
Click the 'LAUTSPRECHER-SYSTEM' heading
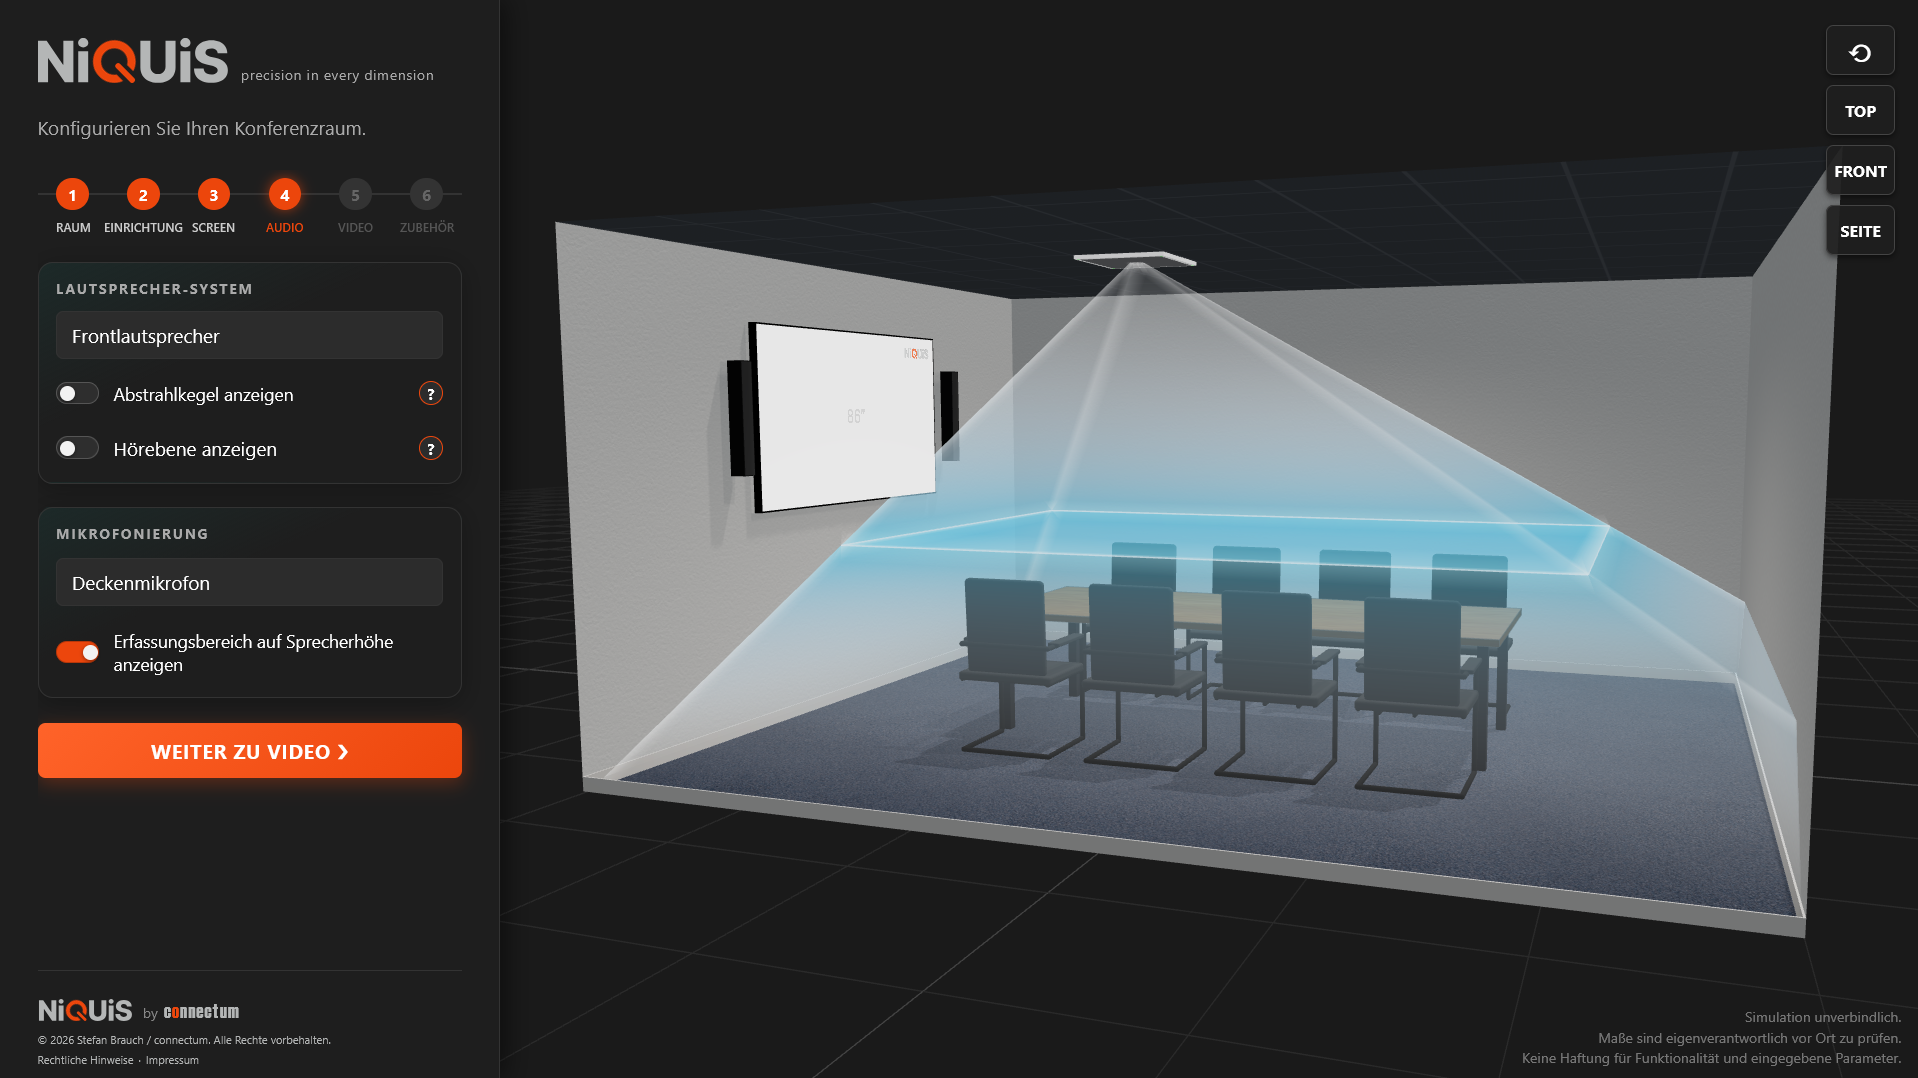point(154,289)
